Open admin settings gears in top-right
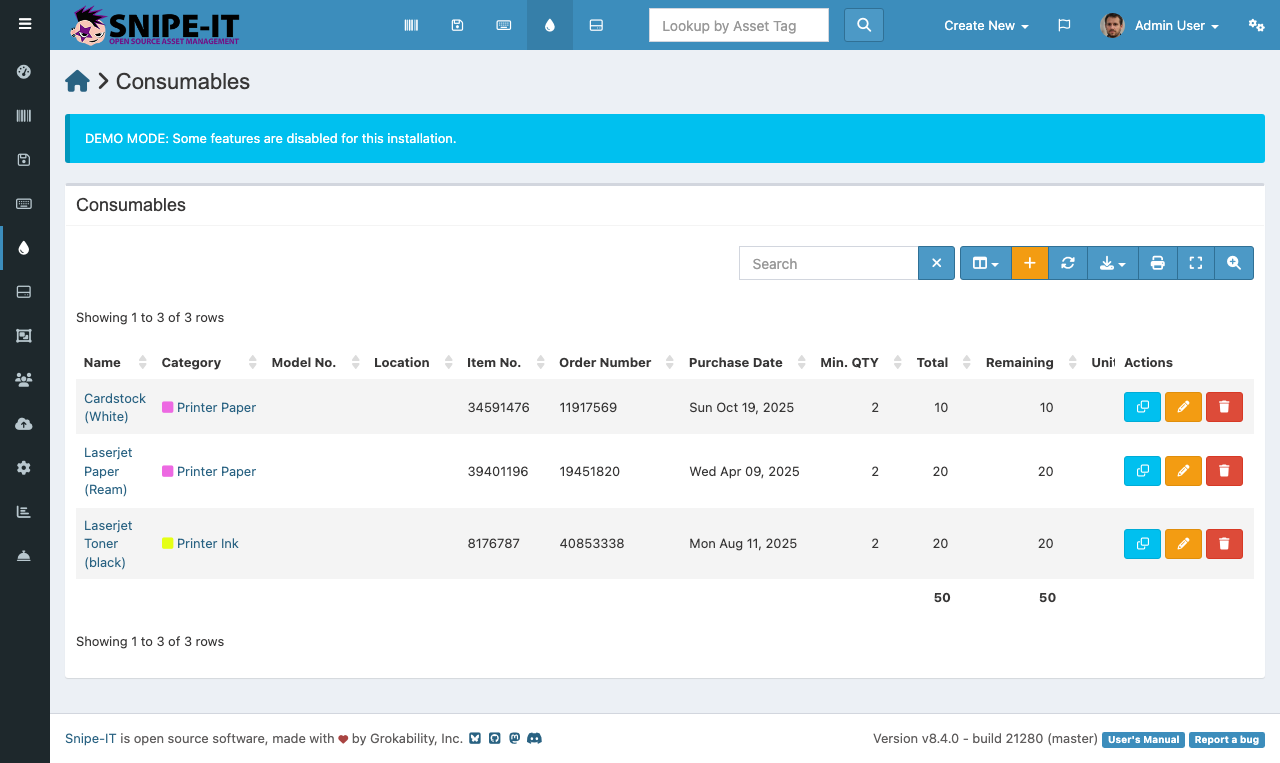The height and width of the screenshot is (763, 1280). (x=1257, y=25)
